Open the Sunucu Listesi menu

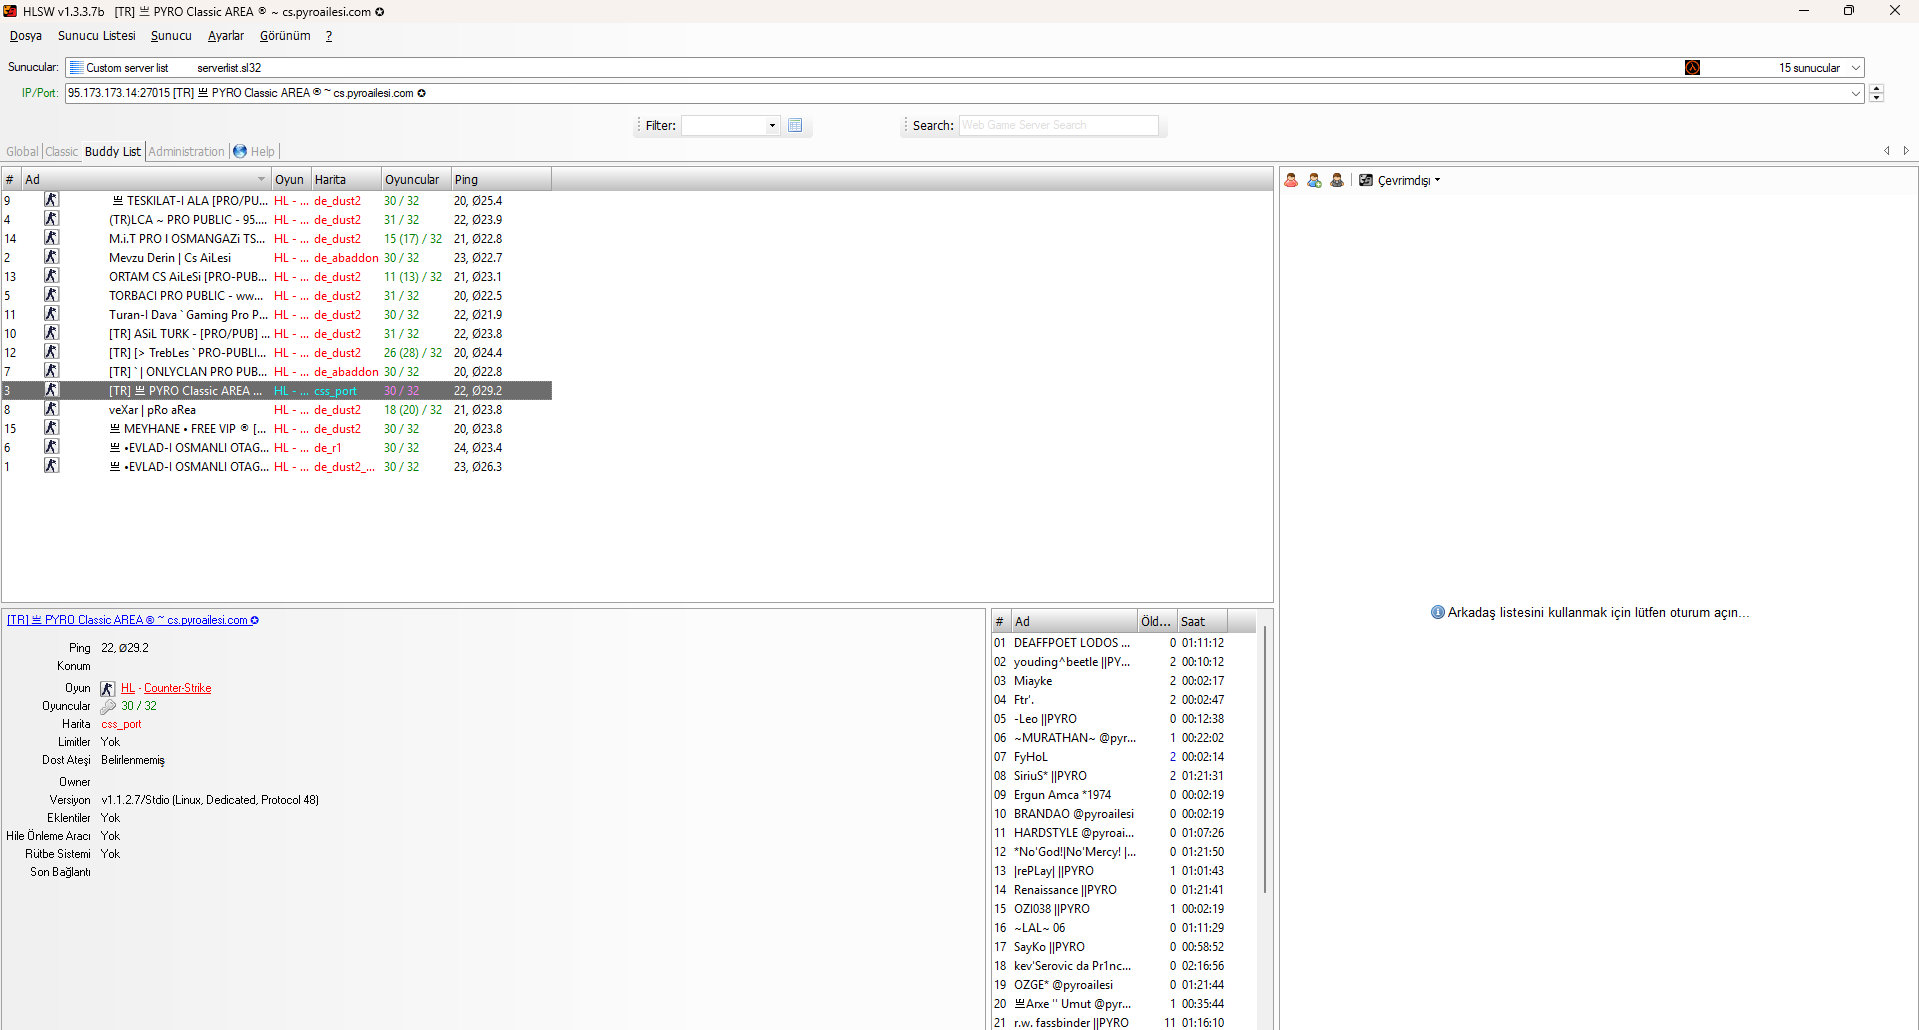96,36
